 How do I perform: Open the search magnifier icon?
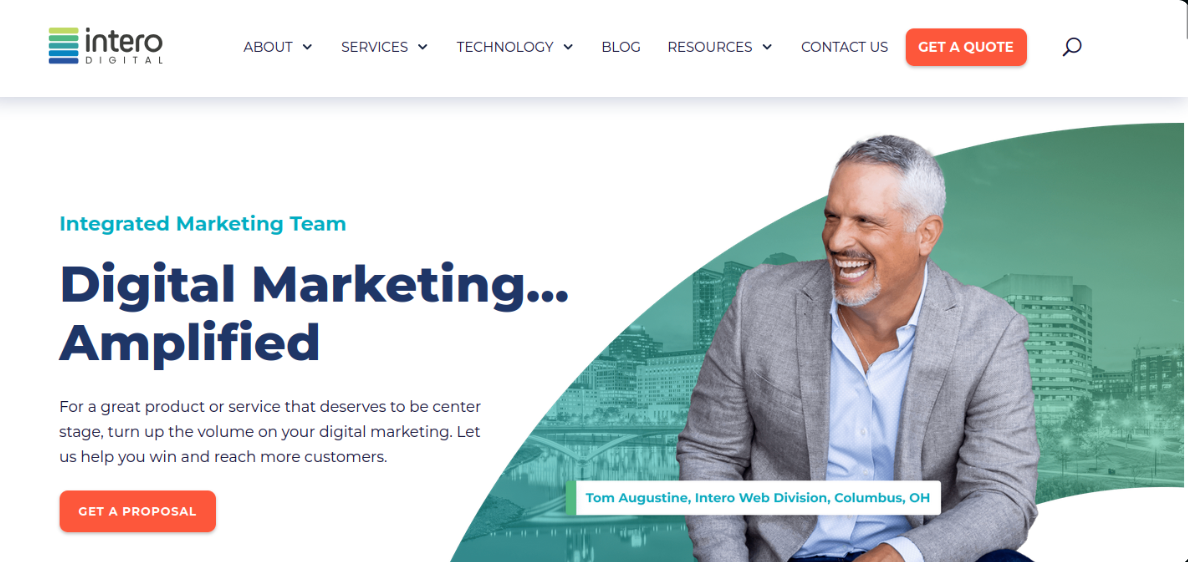click(x=1071, y=47)
